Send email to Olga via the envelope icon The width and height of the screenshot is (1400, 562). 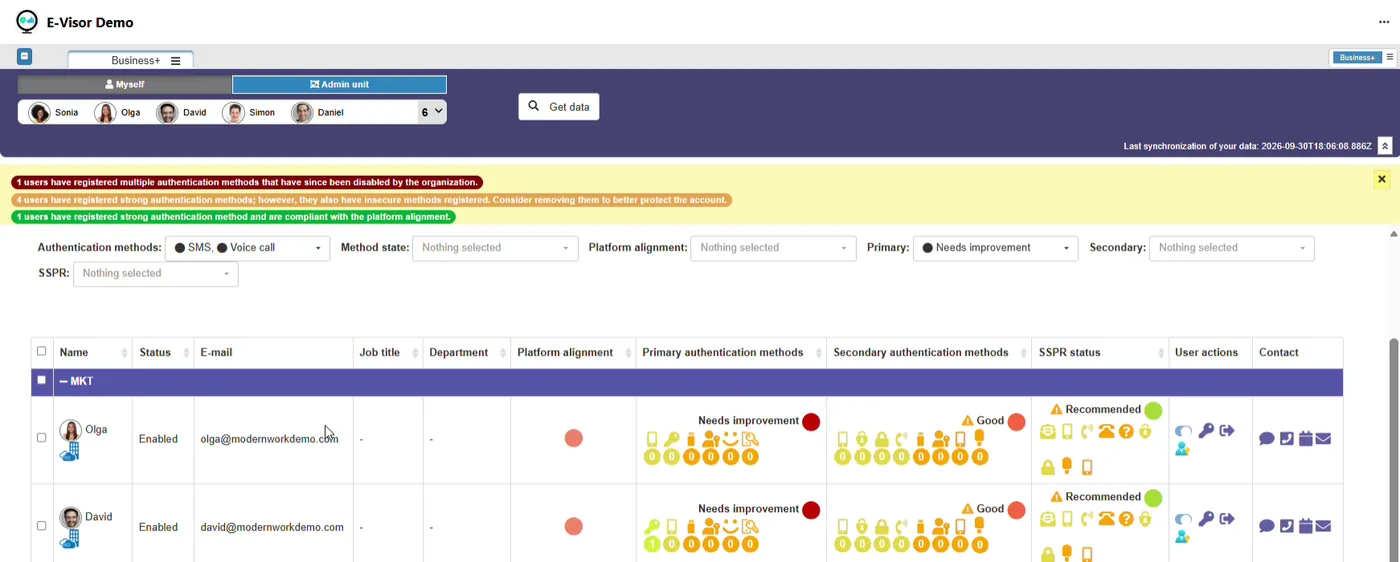pos(1323,439)
